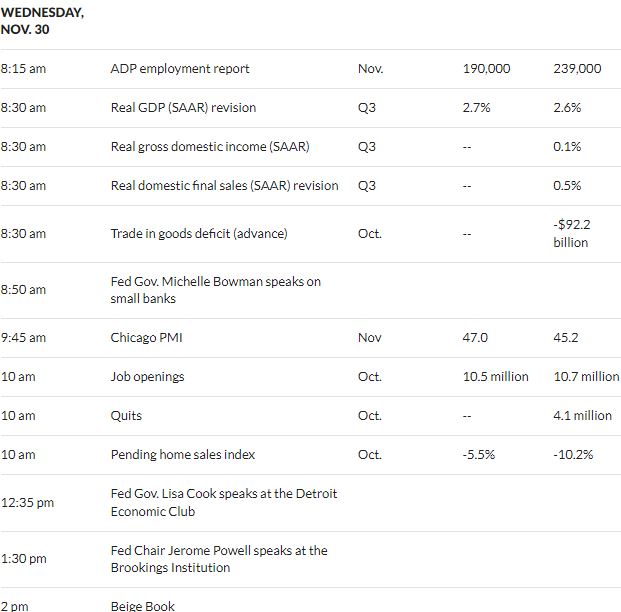The height and width of the screenshot is (612, 621).
Task: Select the Beige Book entry
Action: coord(143,606)
